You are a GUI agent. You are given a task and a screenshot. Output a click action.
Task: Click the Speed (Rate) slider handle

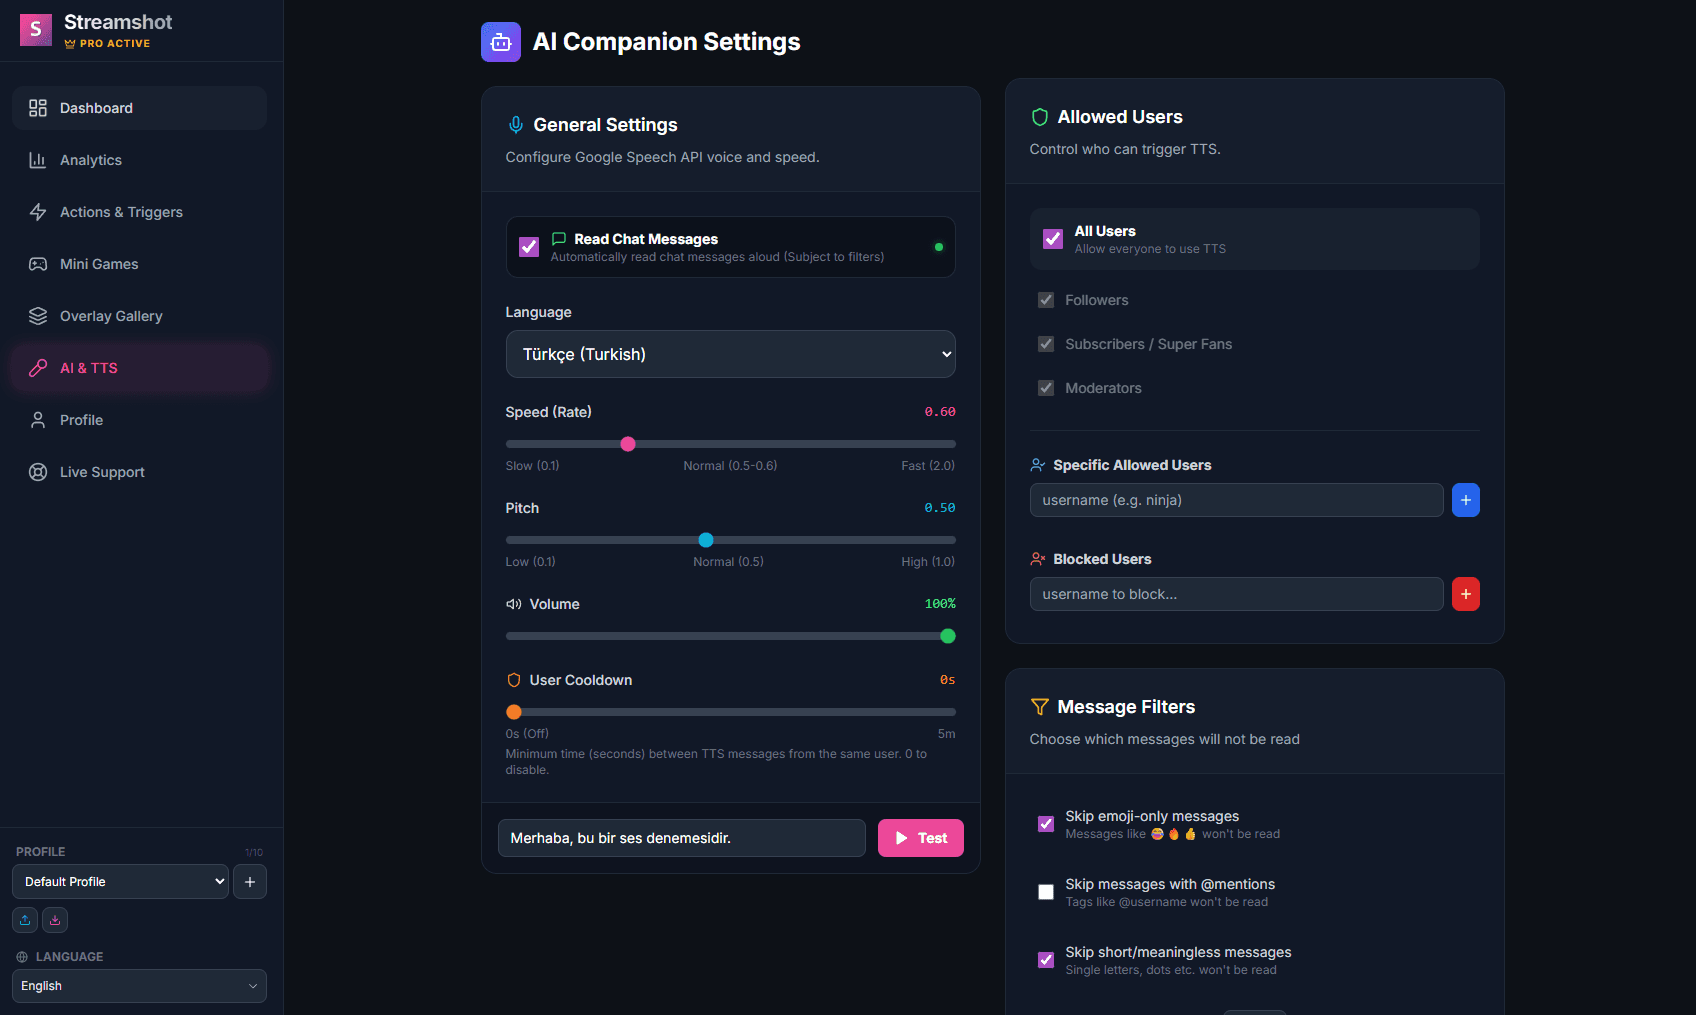[x=627, y=443]
